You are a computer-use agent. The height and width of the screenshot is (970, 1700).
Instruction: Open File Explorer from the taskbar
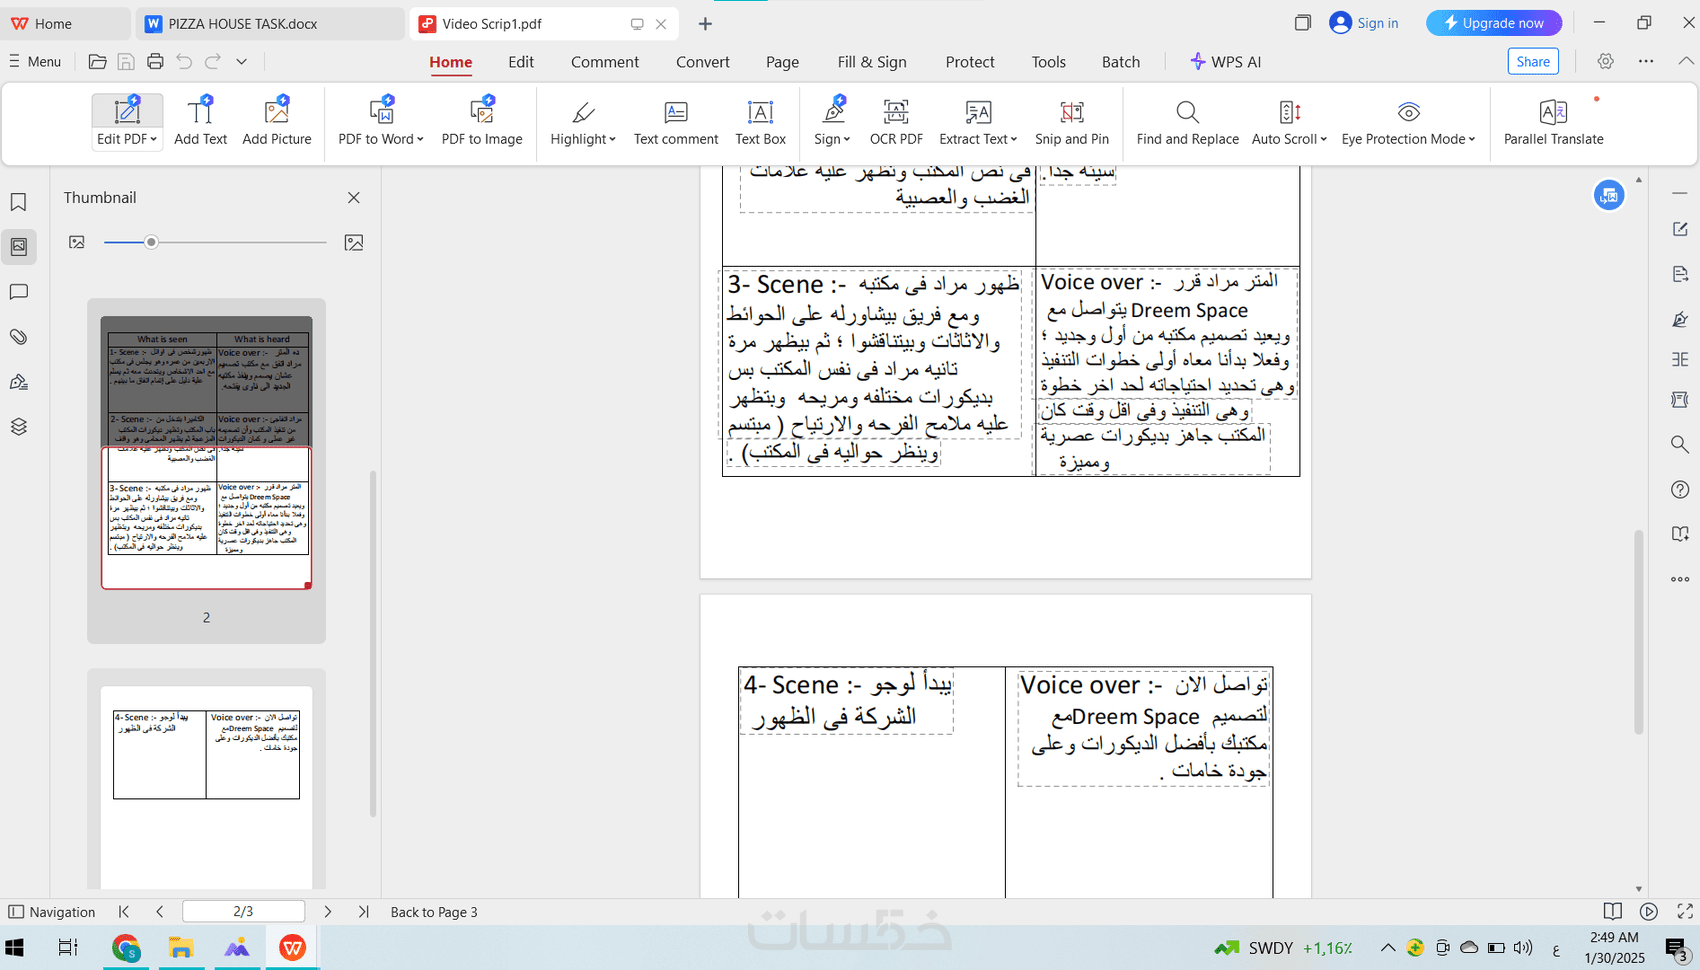pos(181,948)
